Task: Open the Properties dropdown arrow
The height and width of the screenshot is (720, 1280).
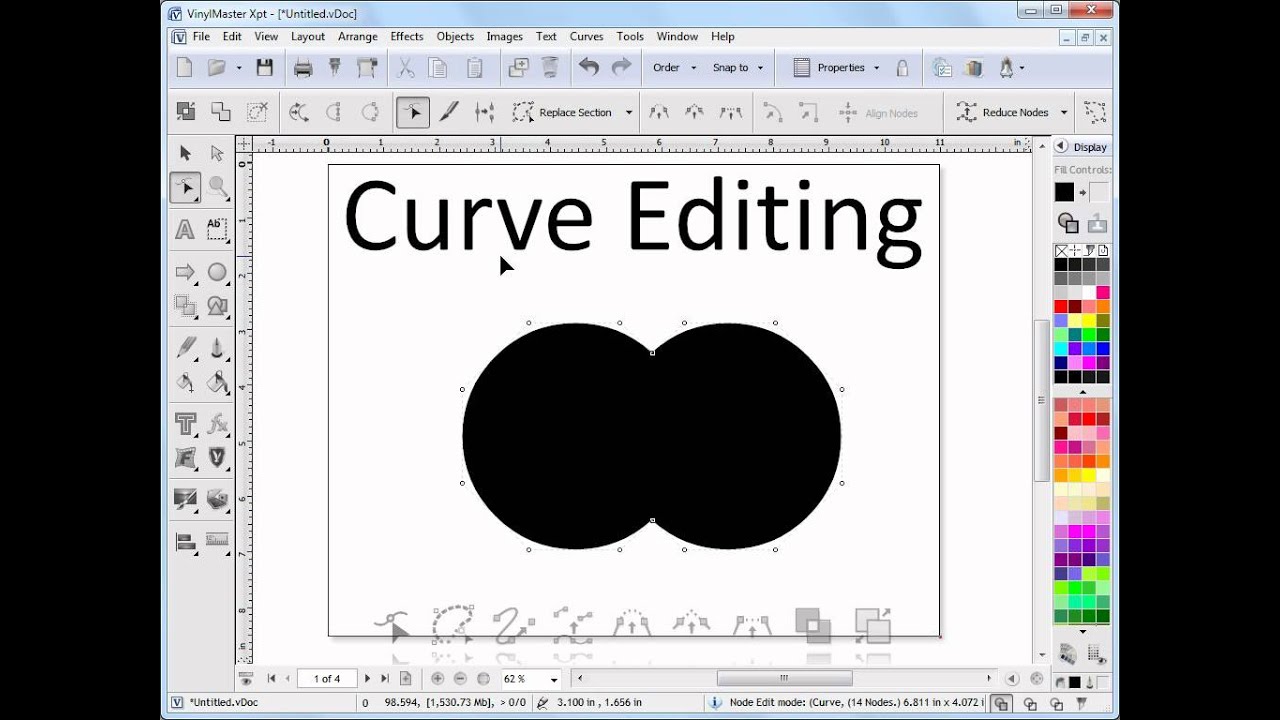Action: coord(877,68)
